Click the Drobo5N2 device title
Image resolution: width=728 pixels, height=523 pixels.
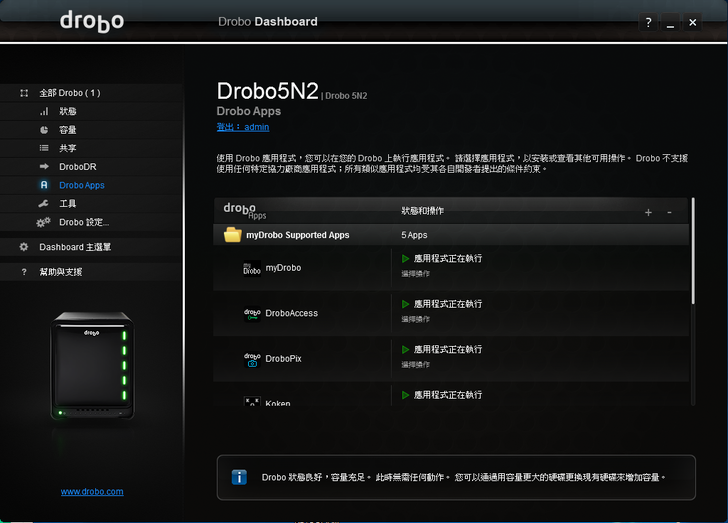point(268,91)
